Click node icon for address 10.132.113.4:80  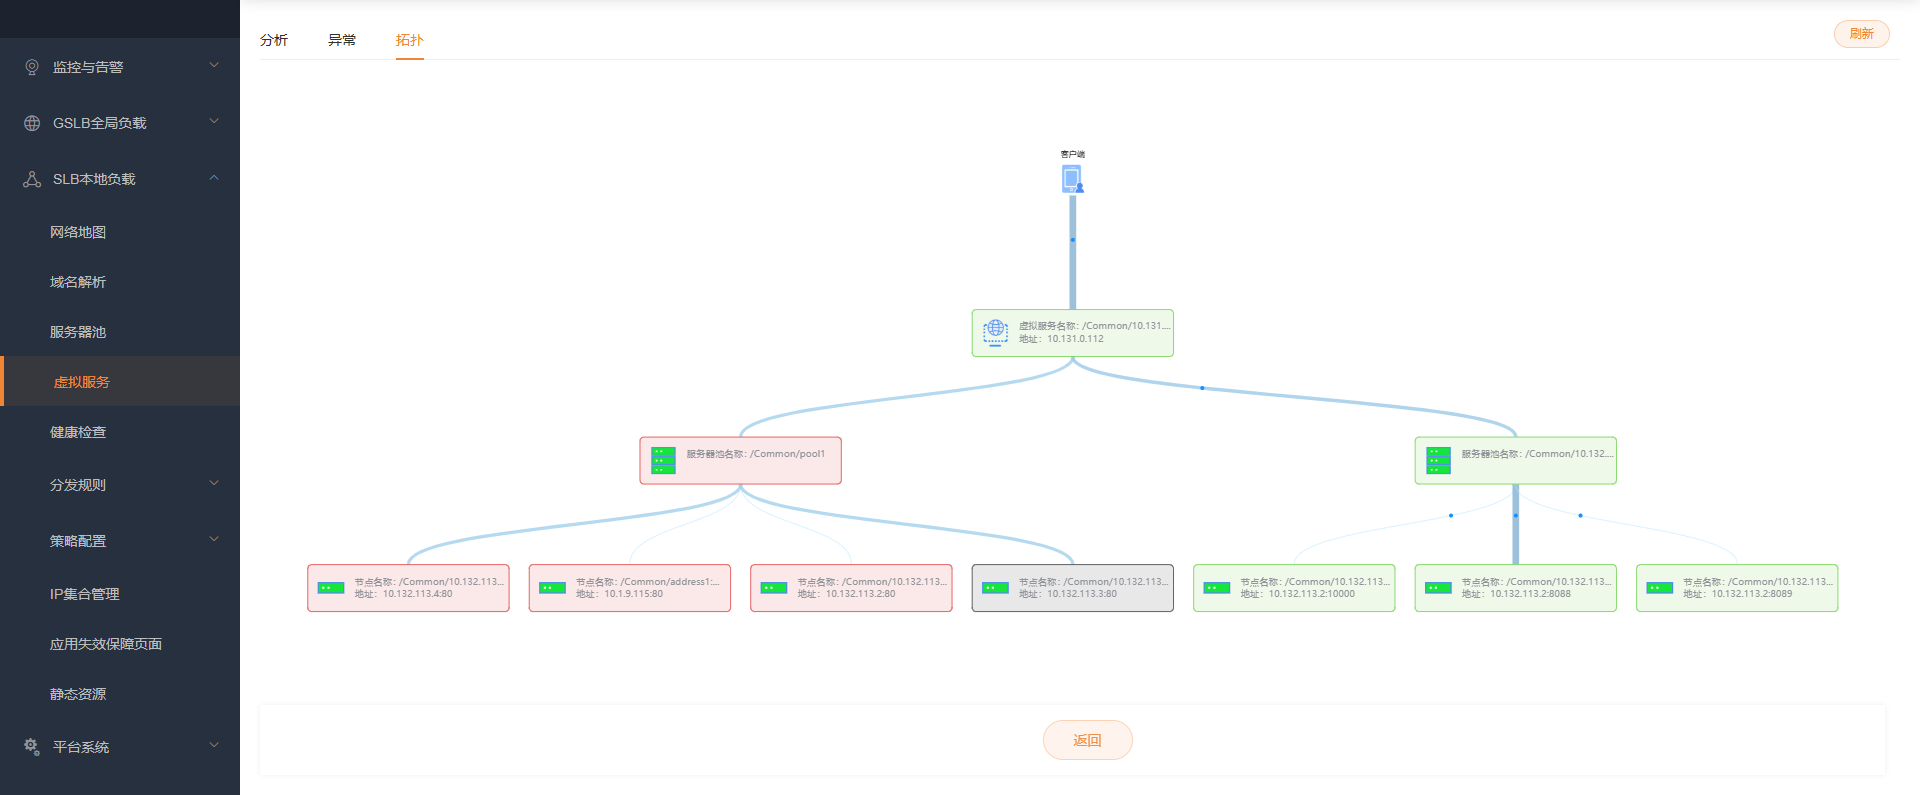tap(331, 588)
